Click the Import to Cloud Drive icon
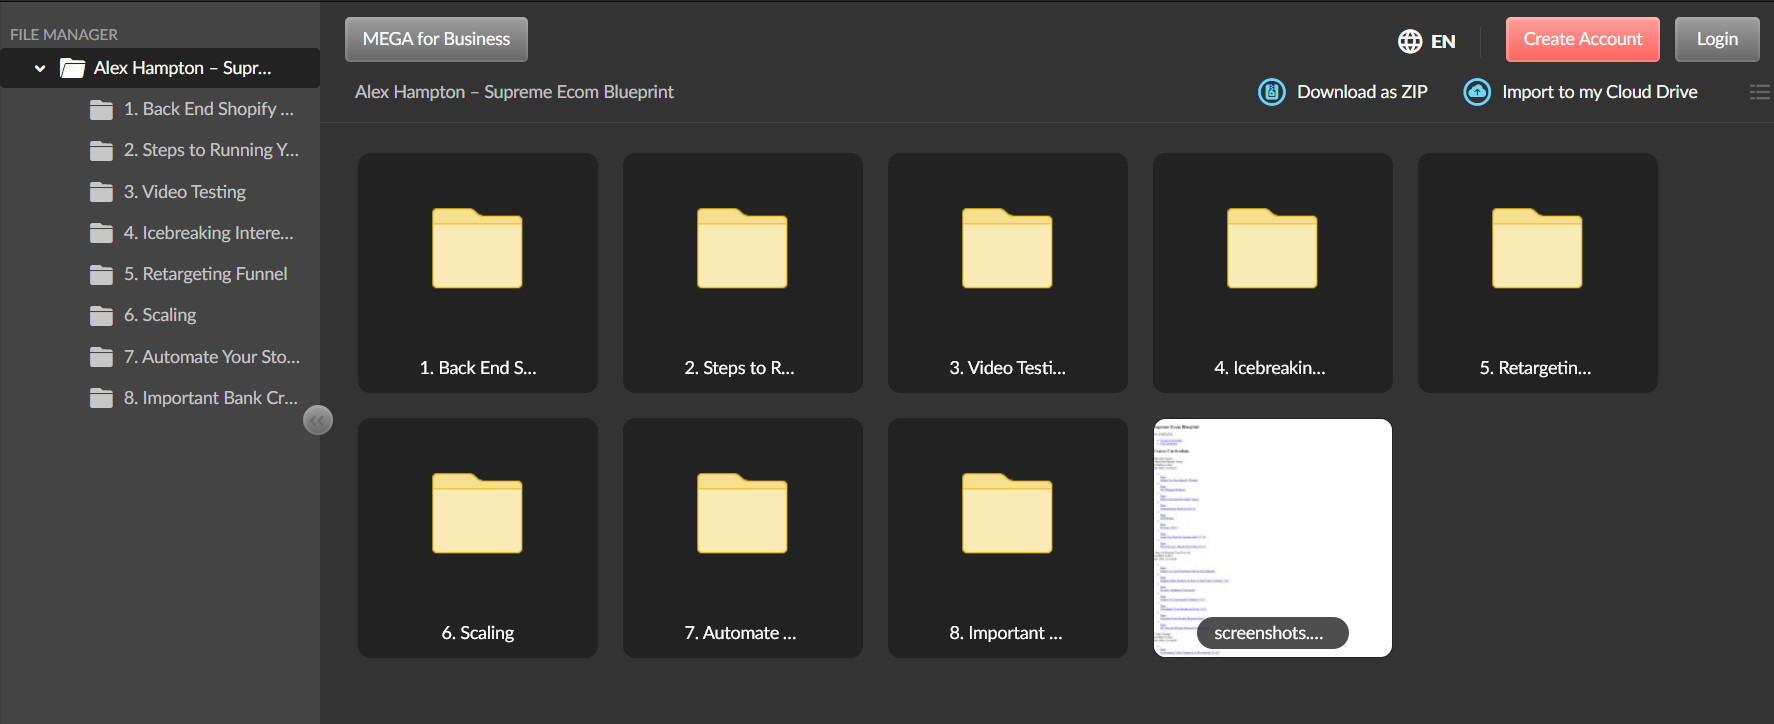1774x724 pixels. [x=1477, y=92]
